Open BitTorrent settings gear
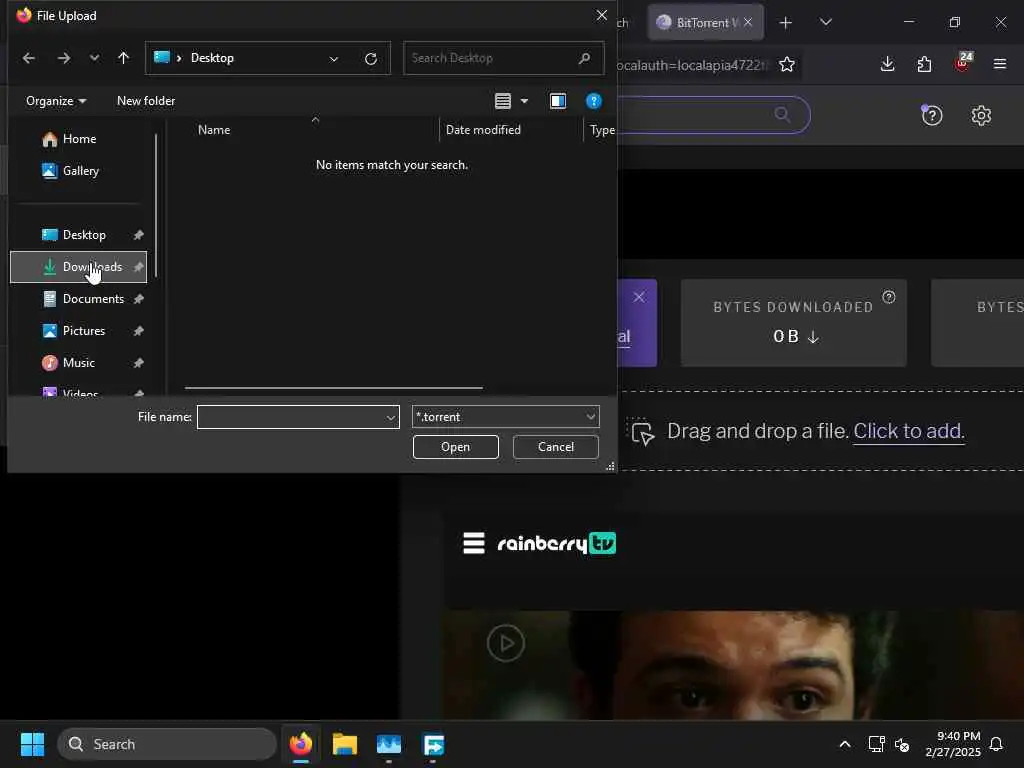The width and height of the screenshot is (1024, 768). (x=981, y=116)
